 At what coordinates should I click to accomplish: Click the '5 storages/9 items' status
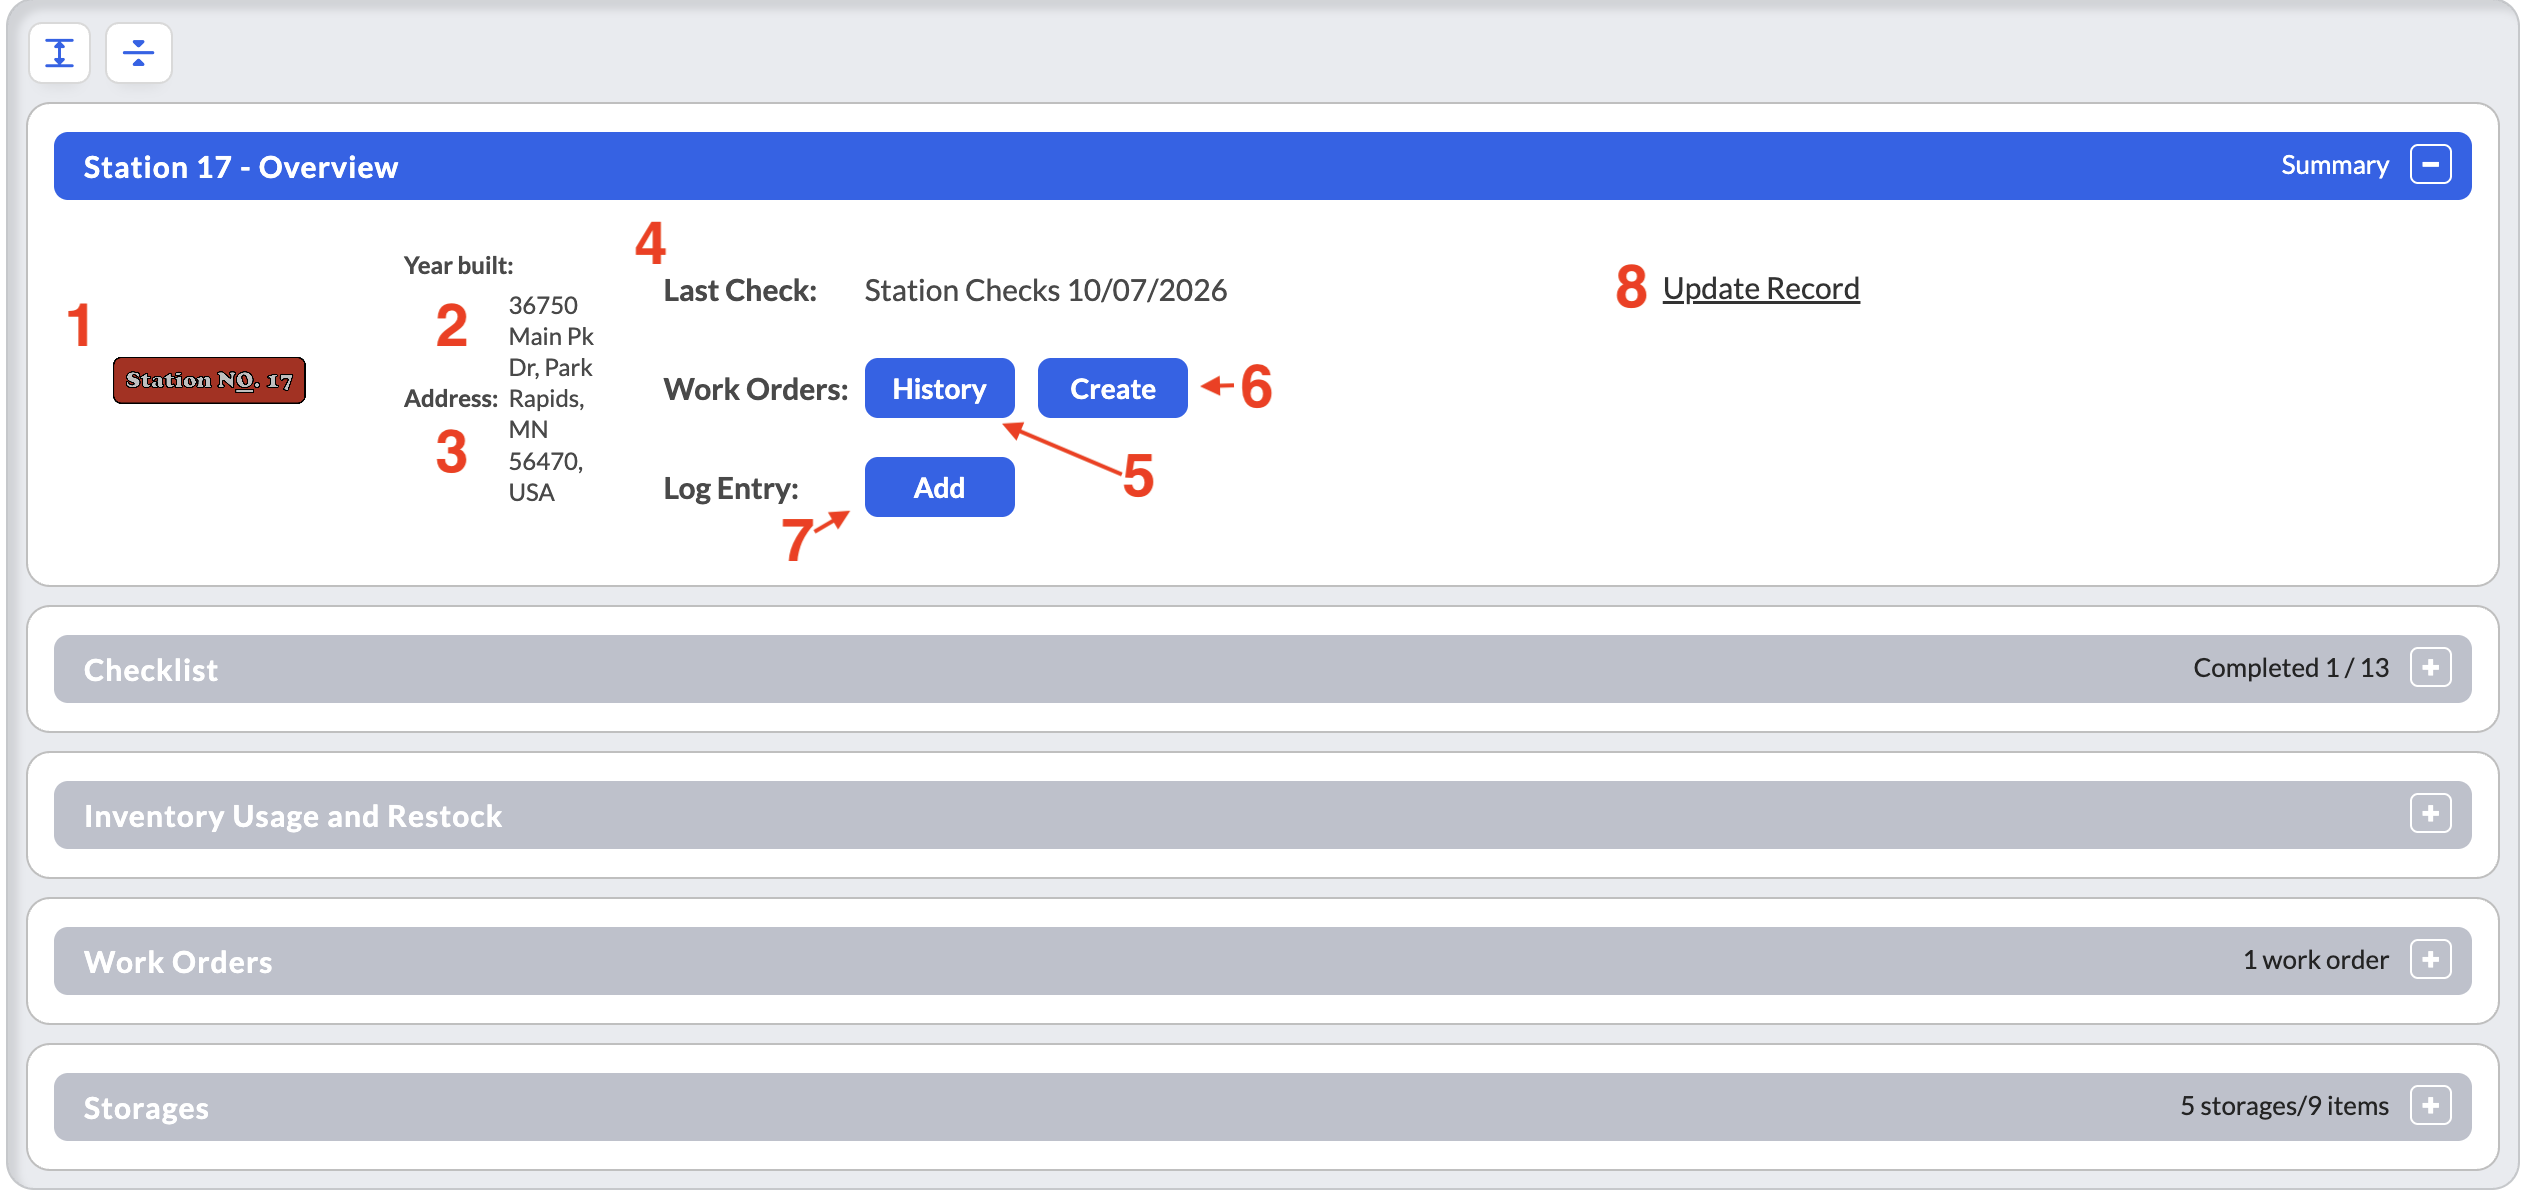2284,1105
